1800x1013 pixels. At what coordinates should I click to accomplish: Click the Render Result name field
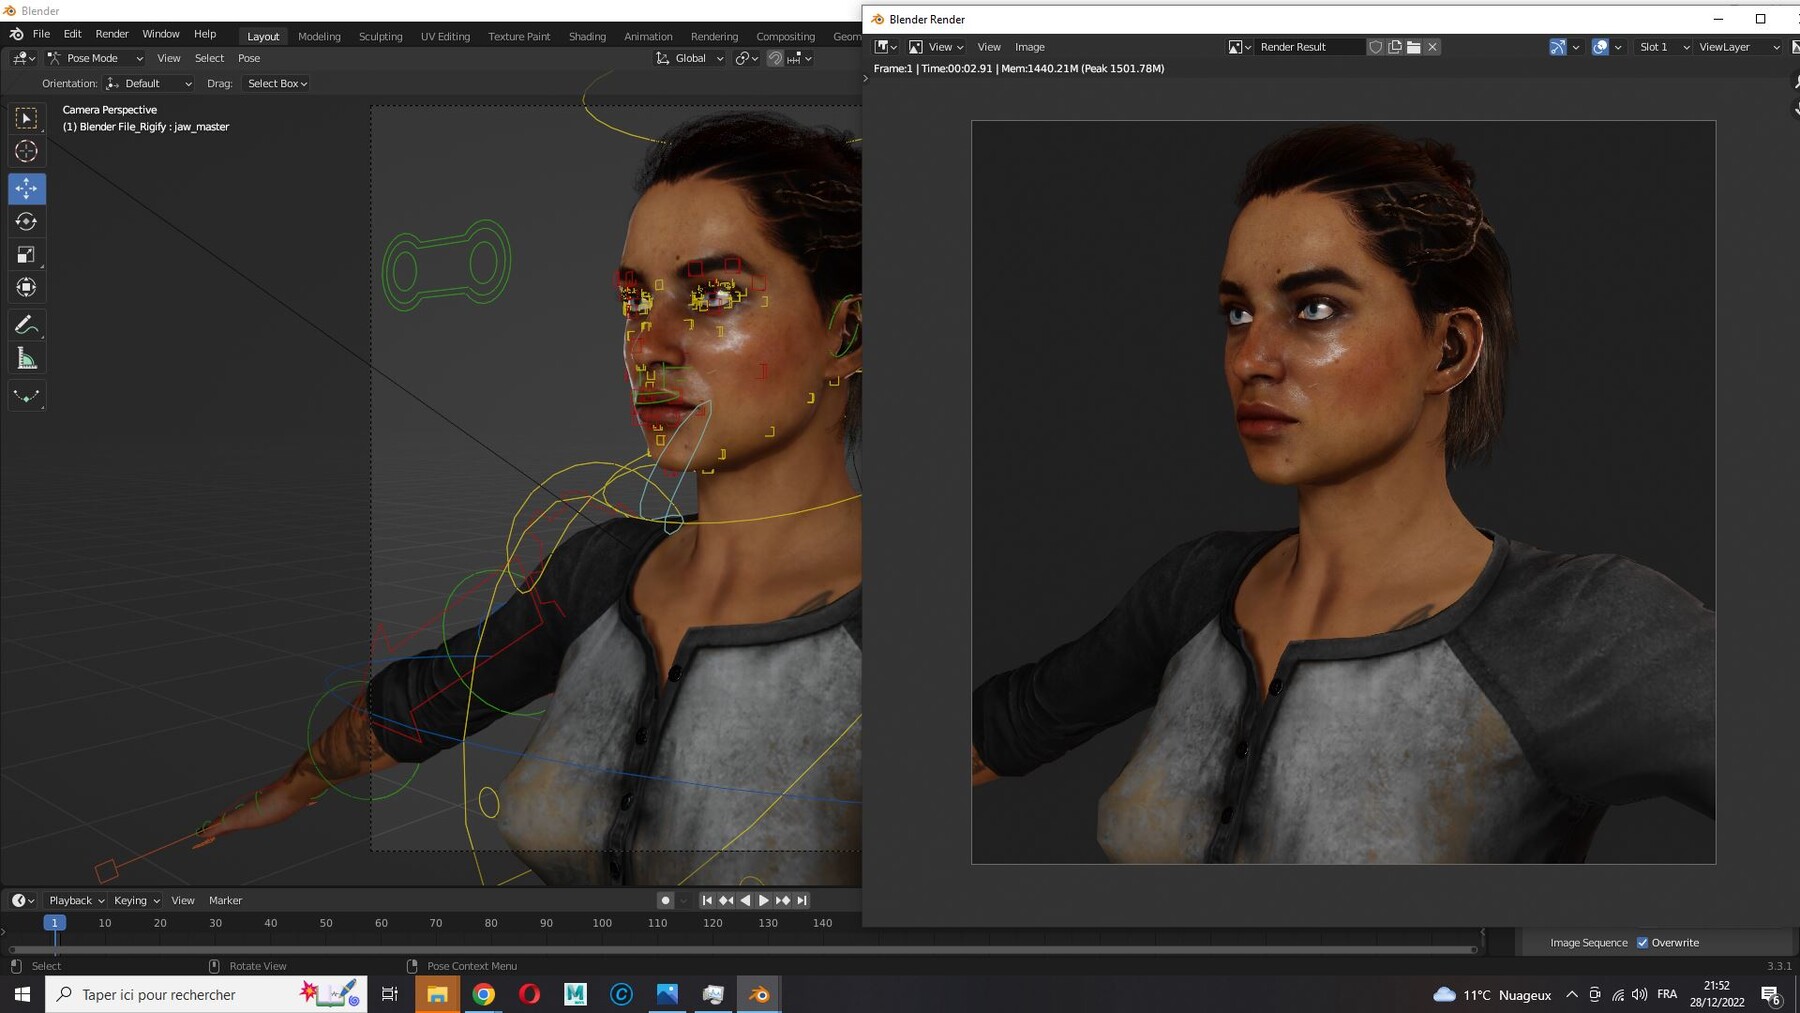[1309, 47]
